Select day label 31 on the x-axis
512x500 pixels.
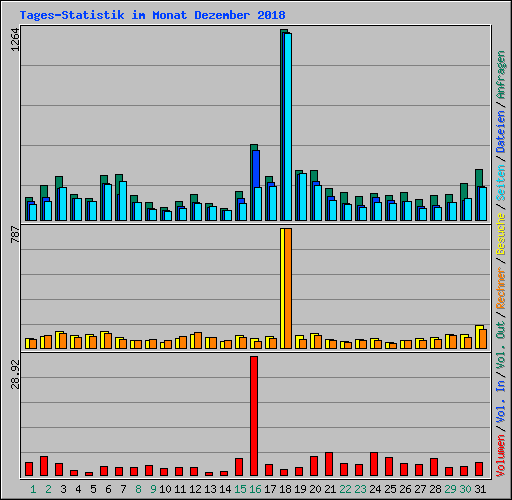pos(480,489)
